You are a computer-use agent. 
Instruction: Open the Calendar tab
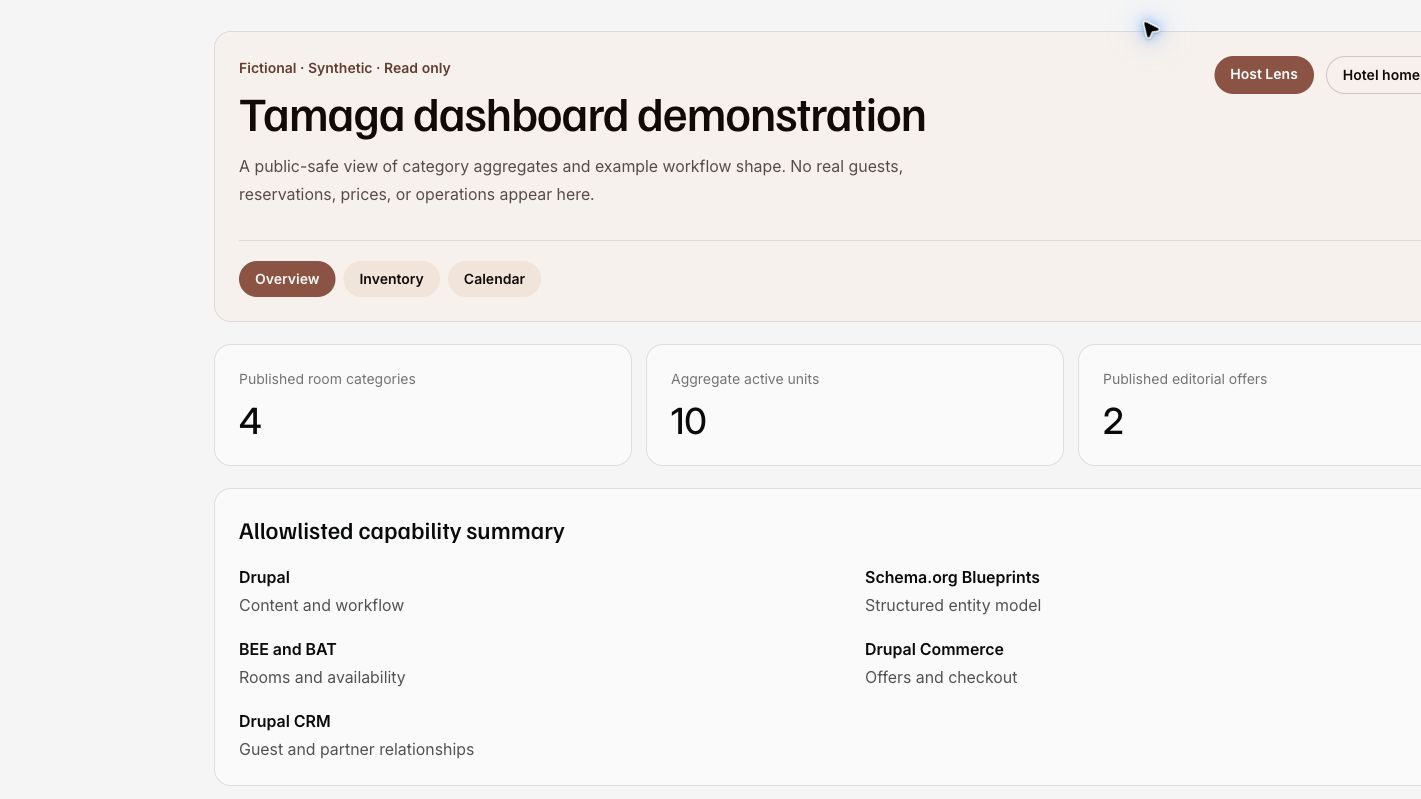pyautogui.click(x=494, y=279)
